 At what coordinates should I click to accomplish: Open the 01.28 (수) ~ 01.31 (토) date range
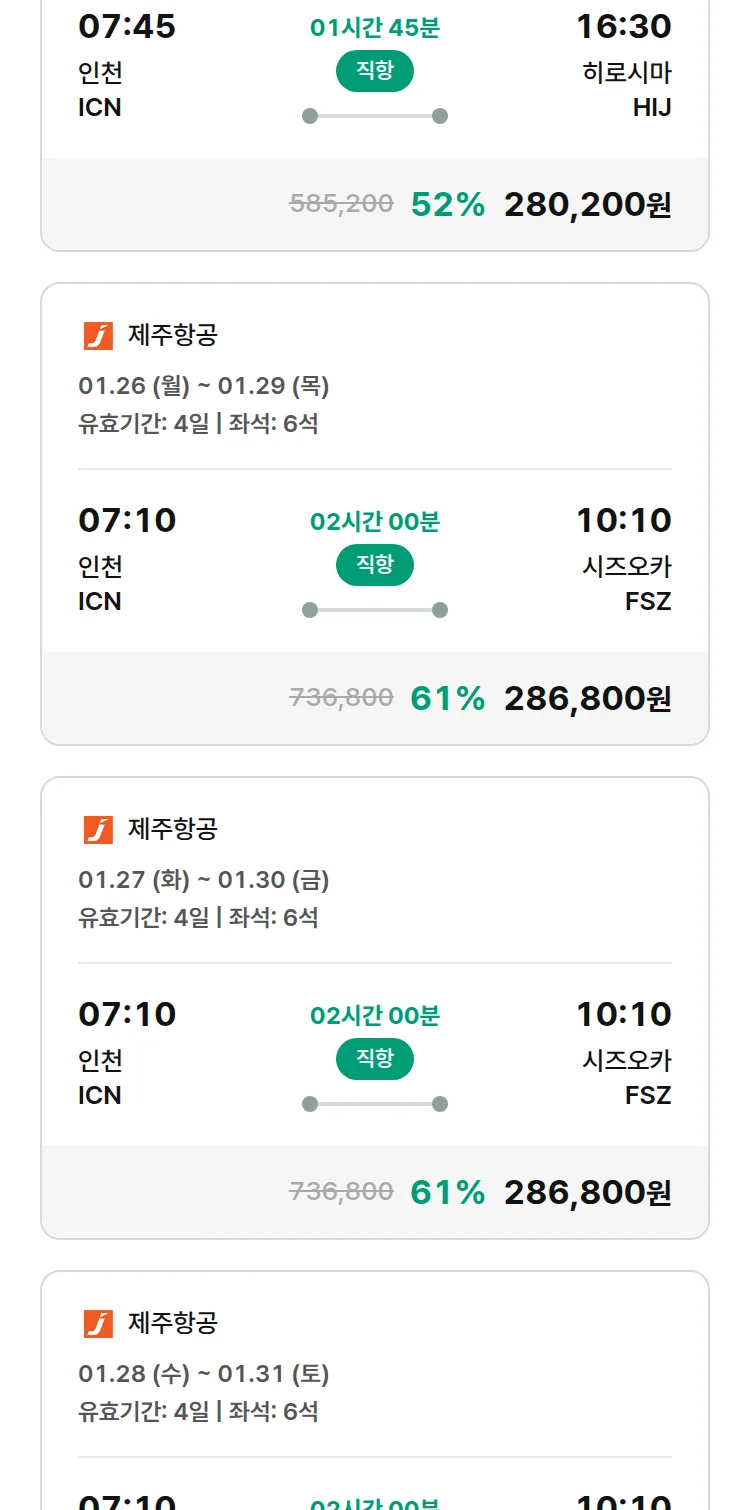204,1374
